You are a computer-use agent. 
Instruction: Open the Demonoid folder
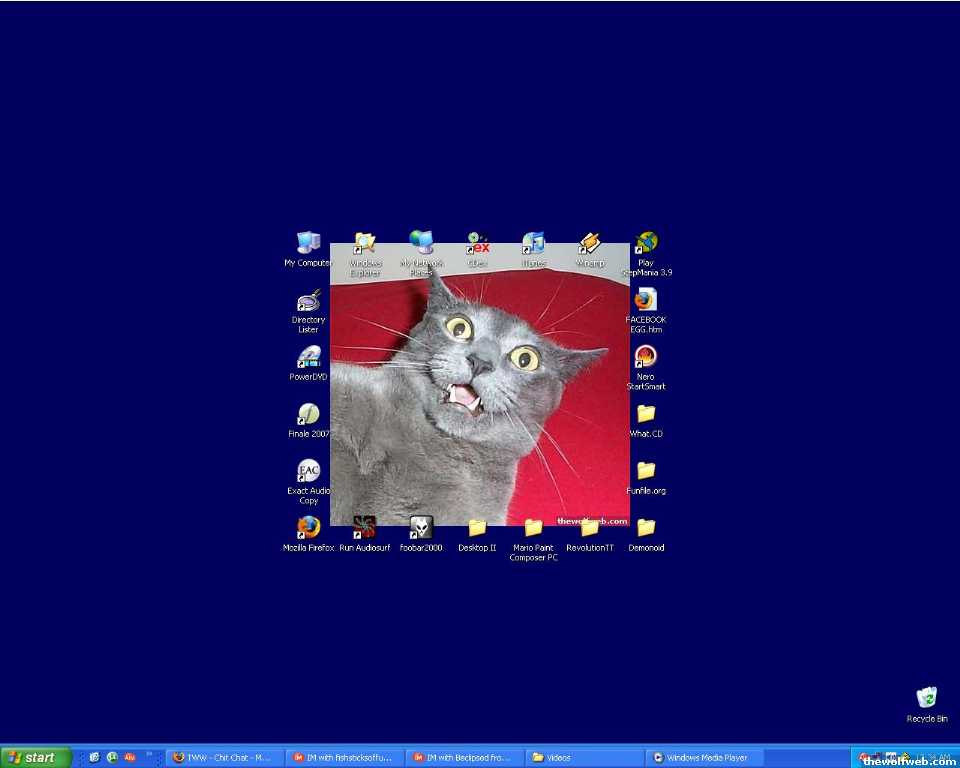pos(646,528)
